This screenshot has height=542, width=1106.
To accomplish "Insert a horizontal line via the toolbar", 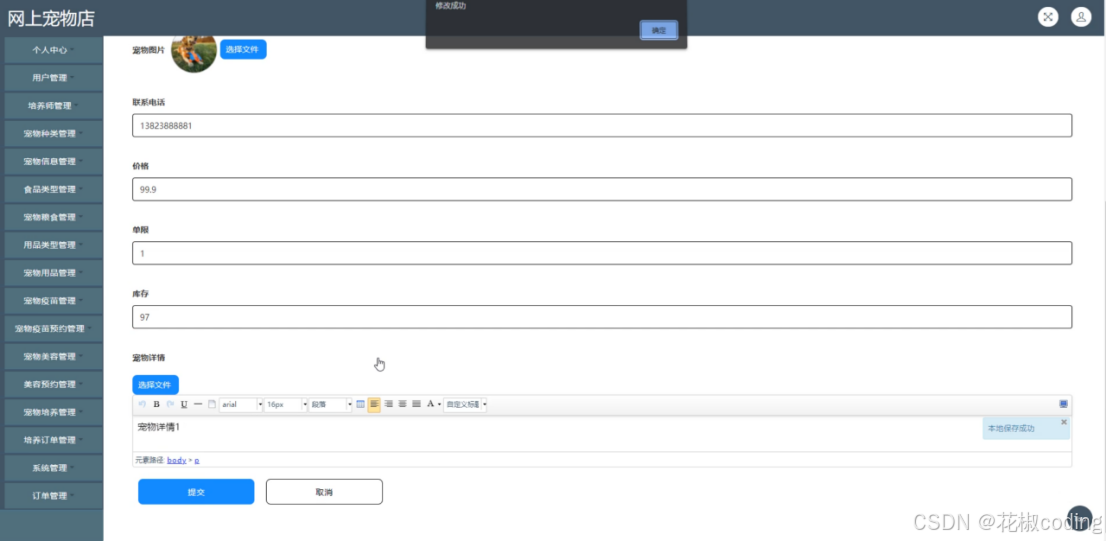I will (x=198, y=404).
